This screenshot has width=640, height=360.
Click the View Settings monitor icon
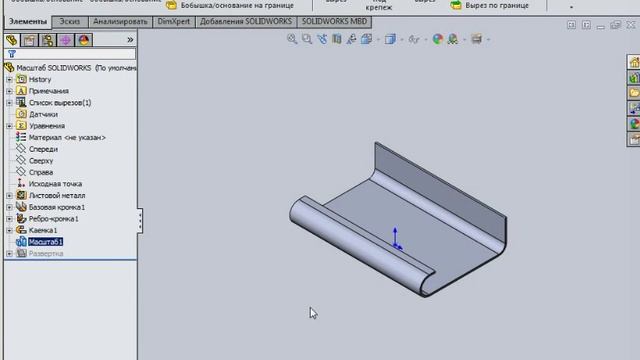tap(476, 39)
